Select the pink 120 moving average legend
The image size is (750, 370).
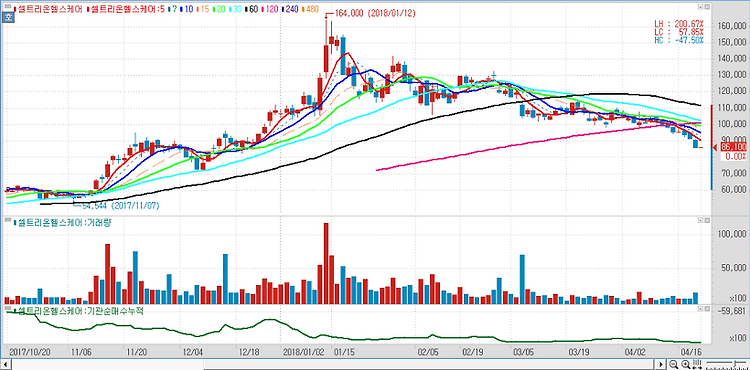tap(271, 9)
